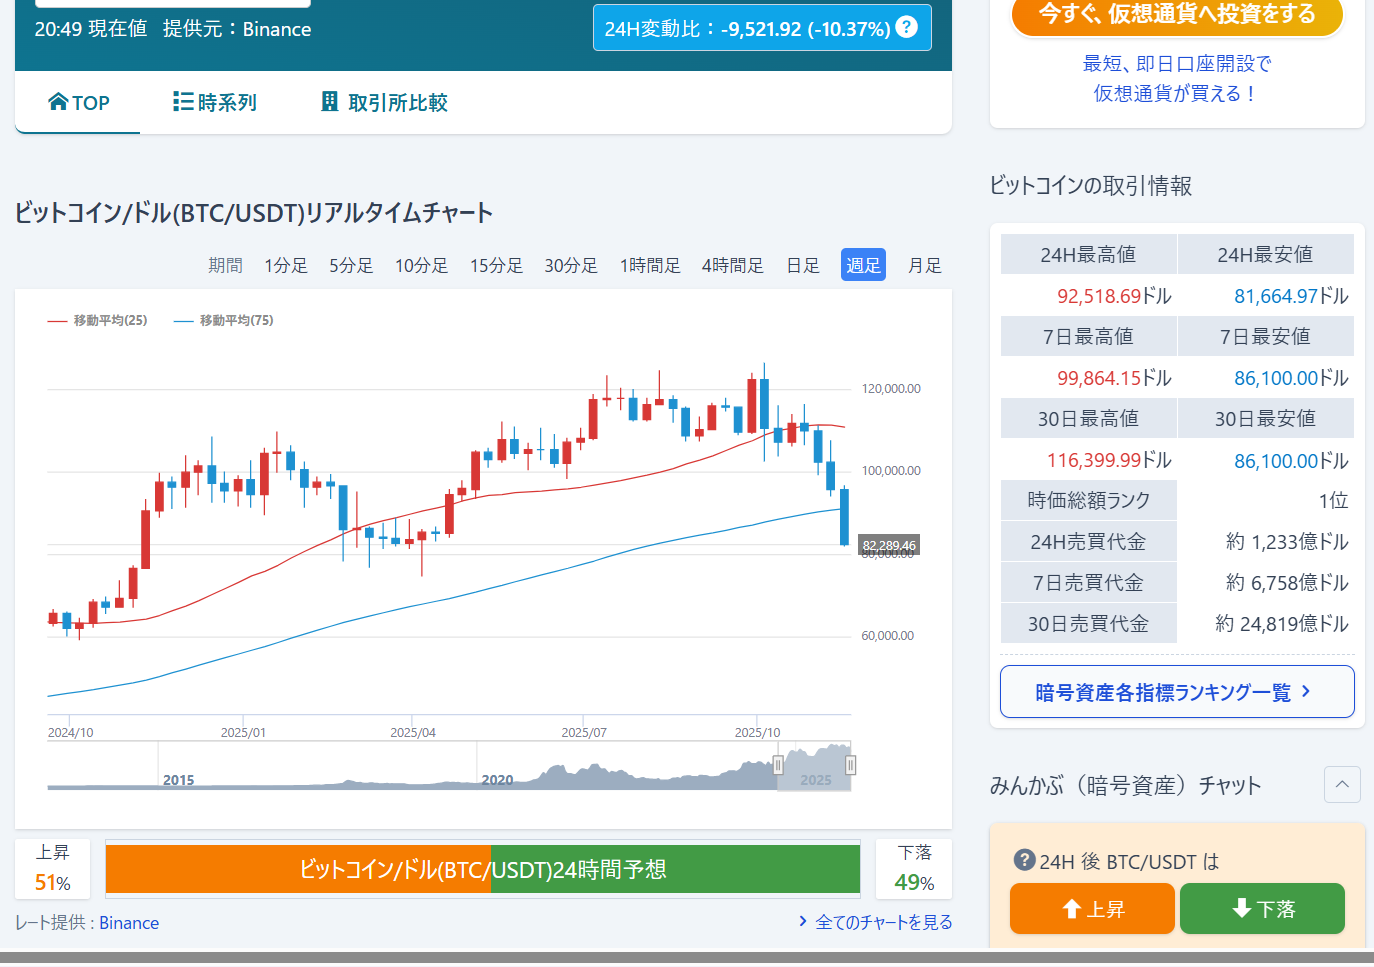Image resolution: width=1374 pixels, height=967 pixels.
Task: Switch to the 時系列 tab
Action: click(215, 103)
